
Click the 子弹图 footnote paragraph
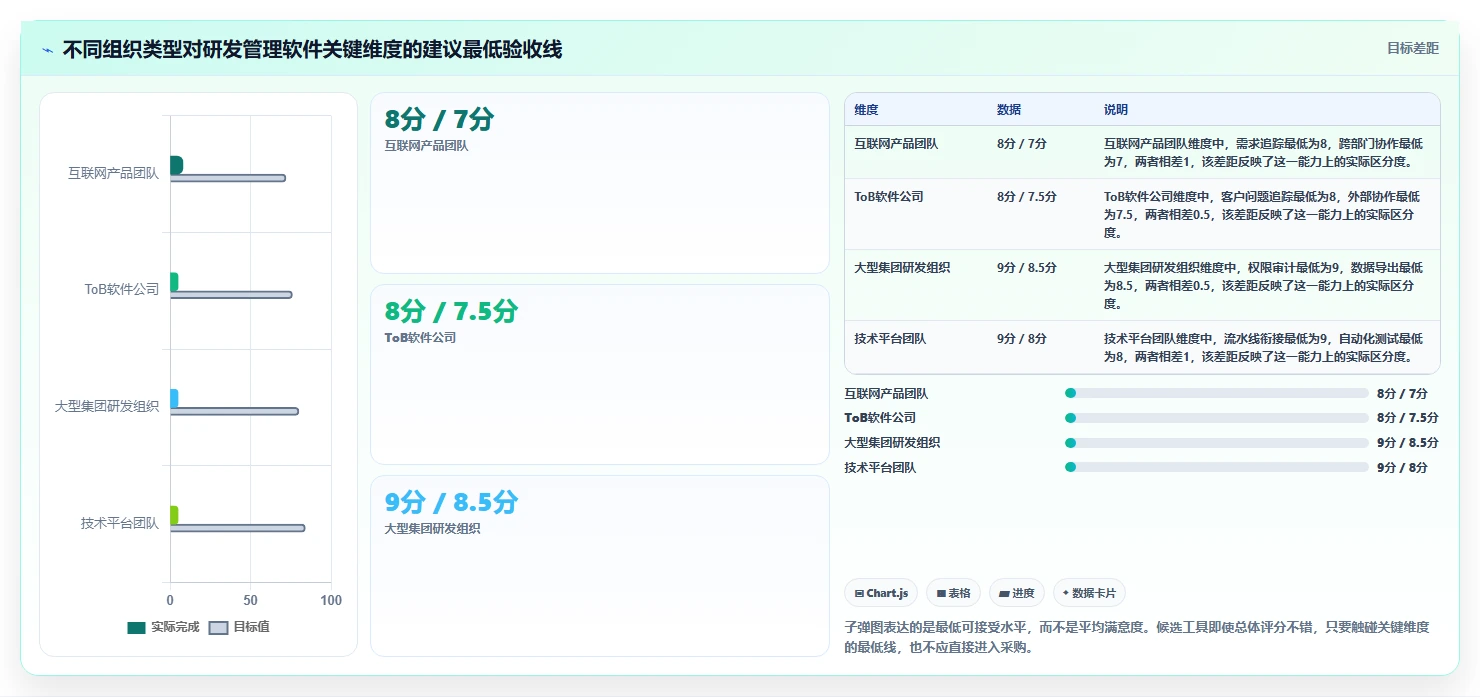point(1137,637)
